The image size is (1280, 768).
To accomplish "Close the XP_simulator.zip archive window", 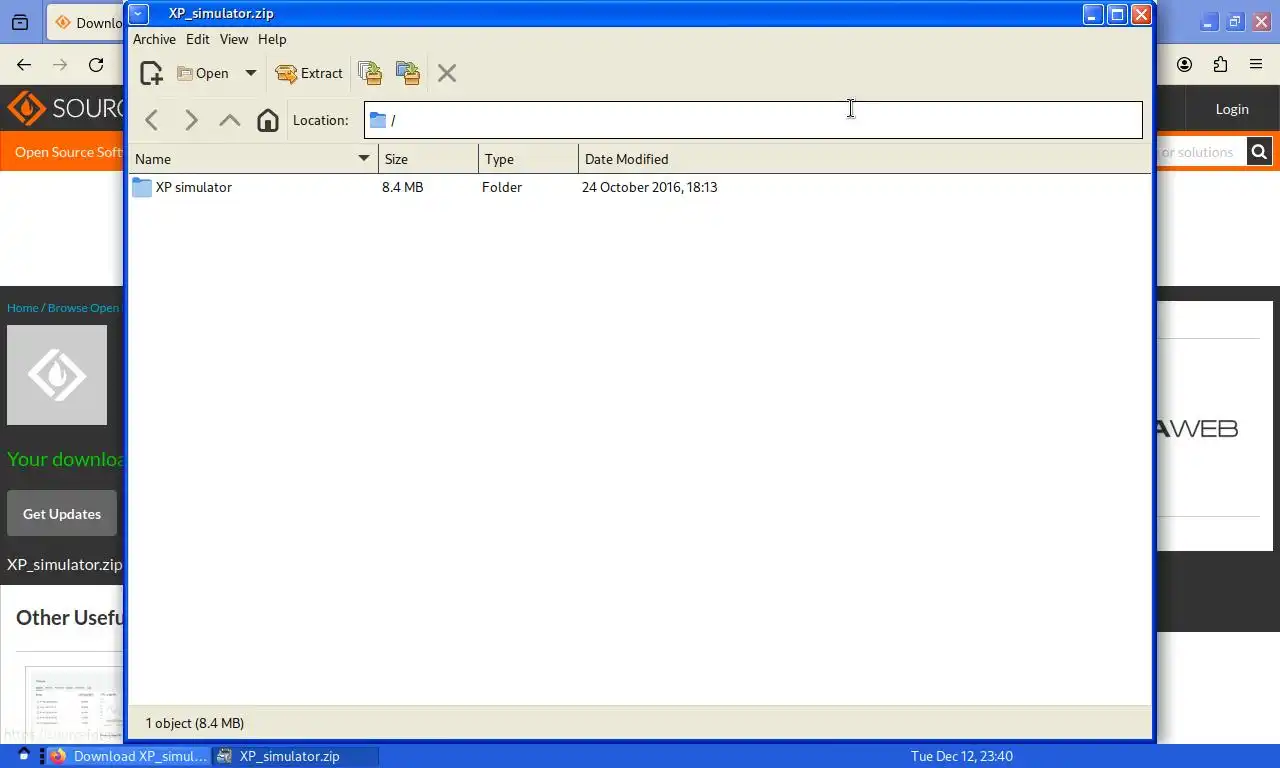I will click(x=1140, y=14).
